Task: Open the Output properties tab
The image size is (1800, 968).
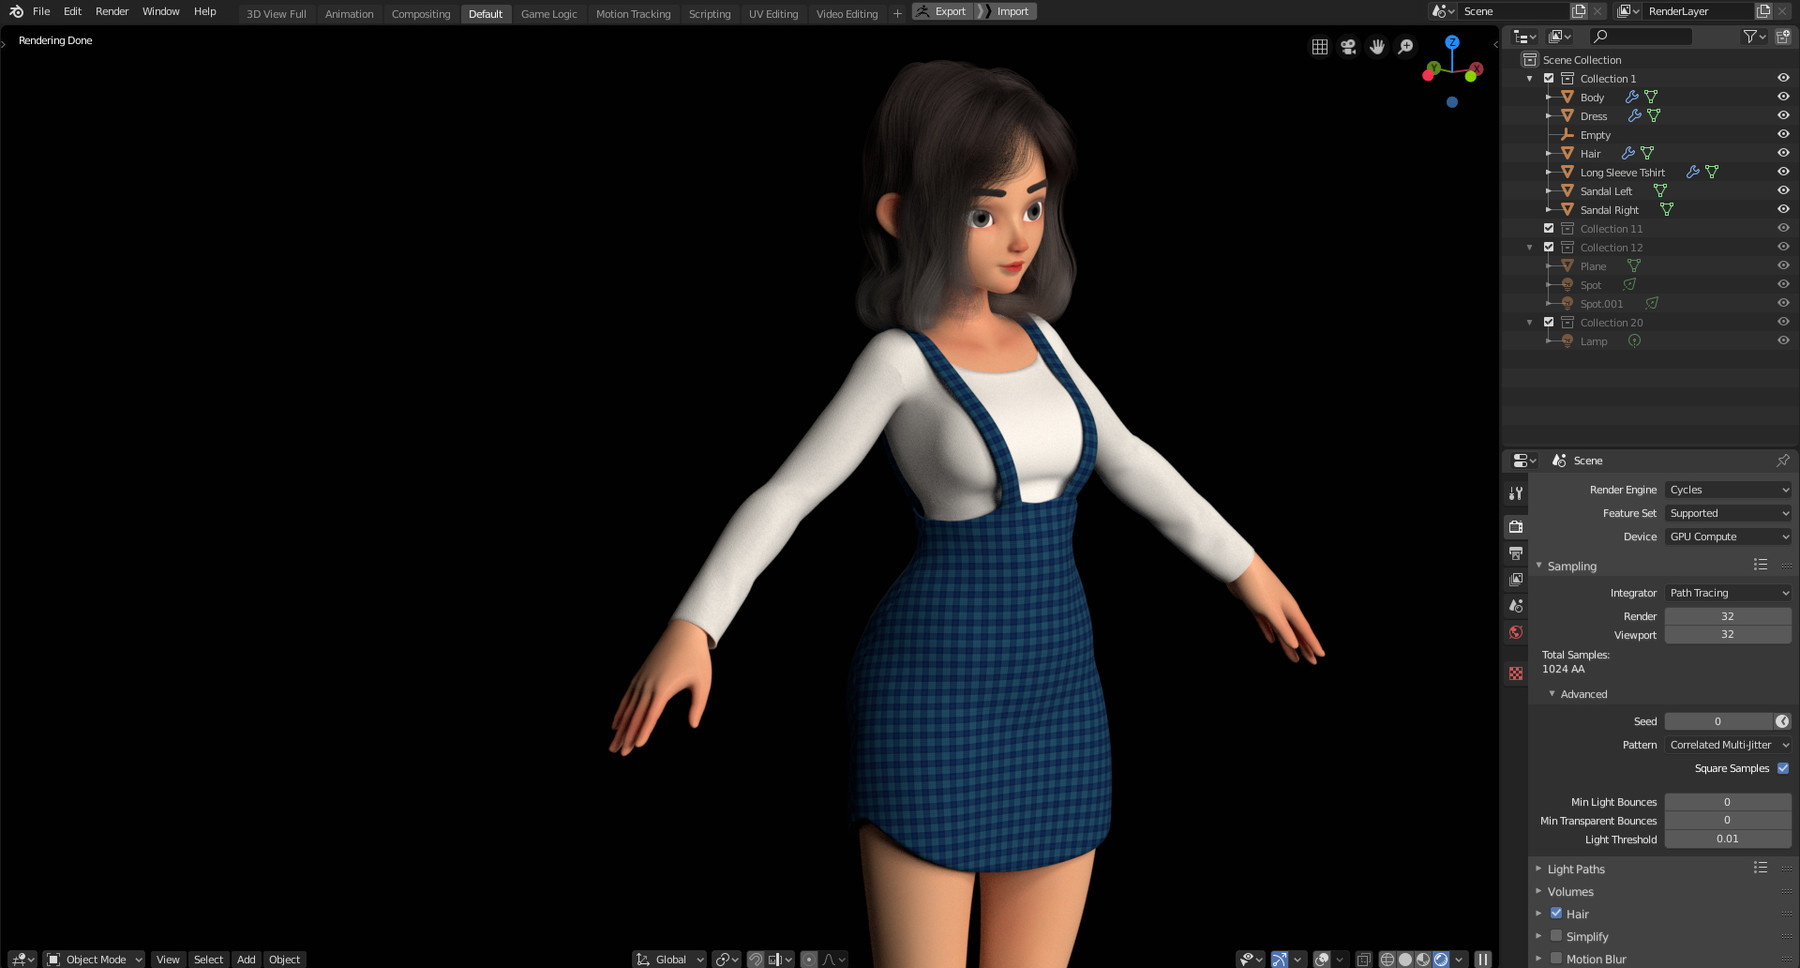Action: (x=1516, y=553)
